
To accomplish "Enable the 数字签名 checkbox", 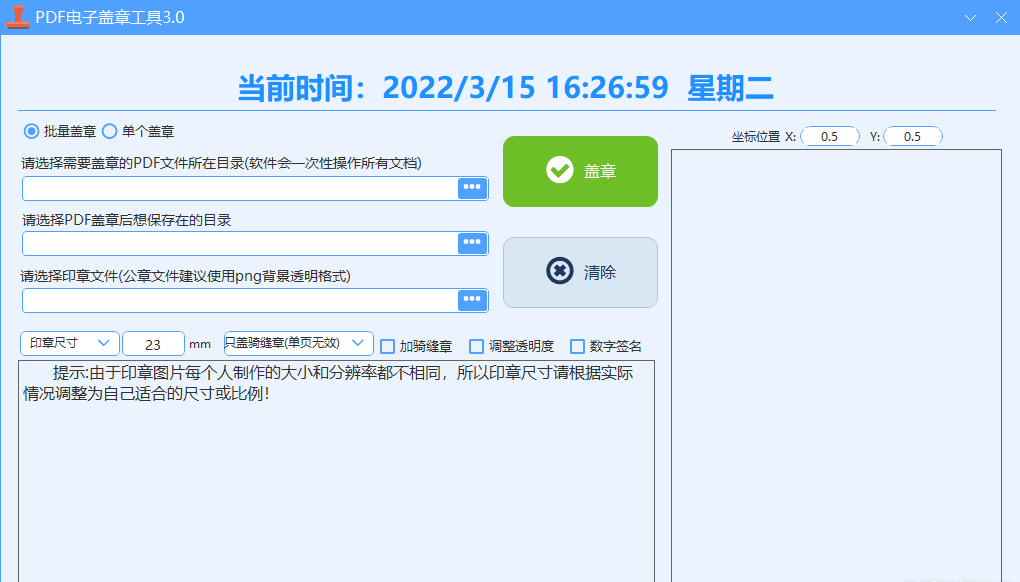I will click(577, 346).
